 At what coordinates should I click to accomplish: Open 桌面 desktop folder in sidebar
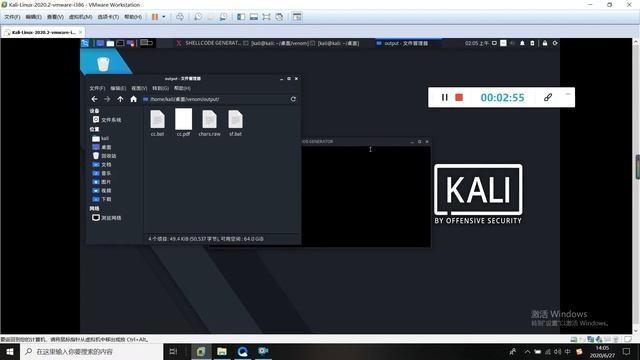[x=102, y=147]
